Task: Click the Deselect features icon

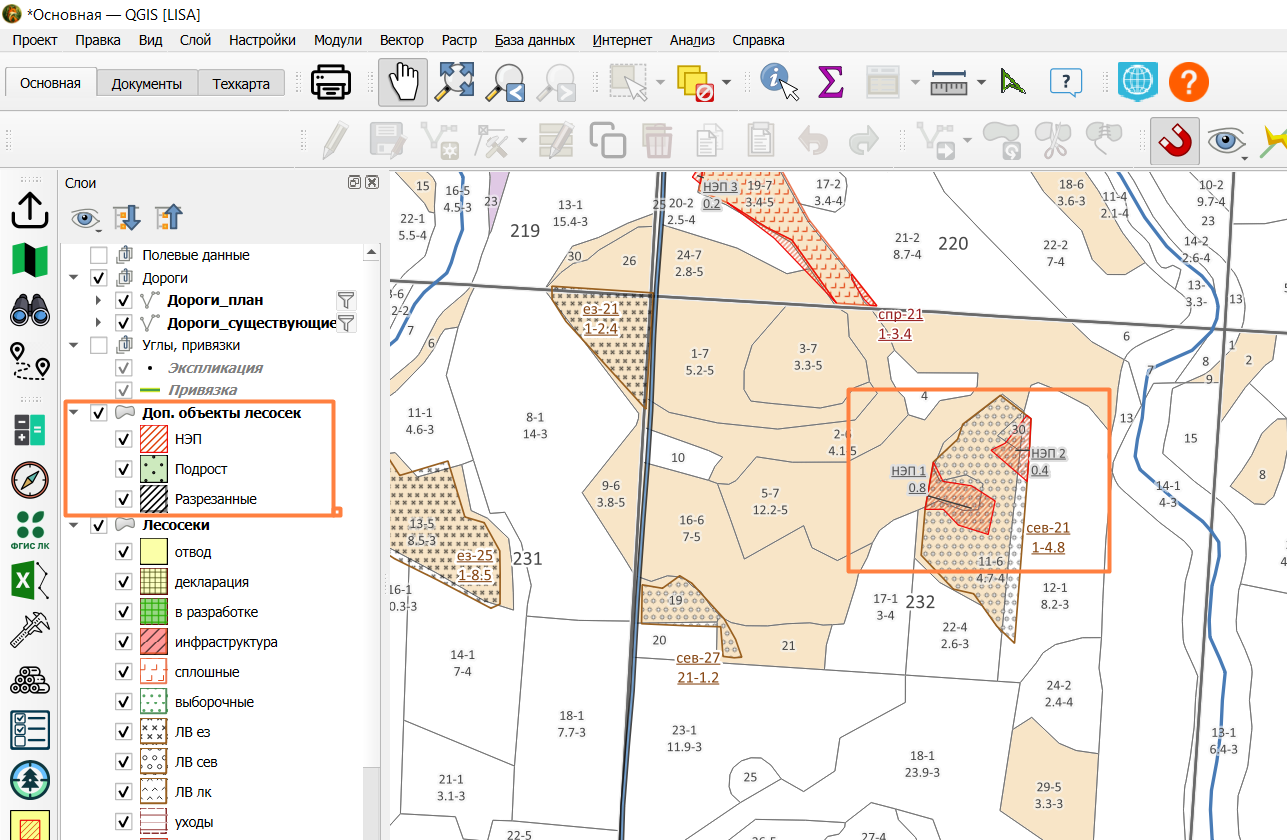Action: point(696,82)
